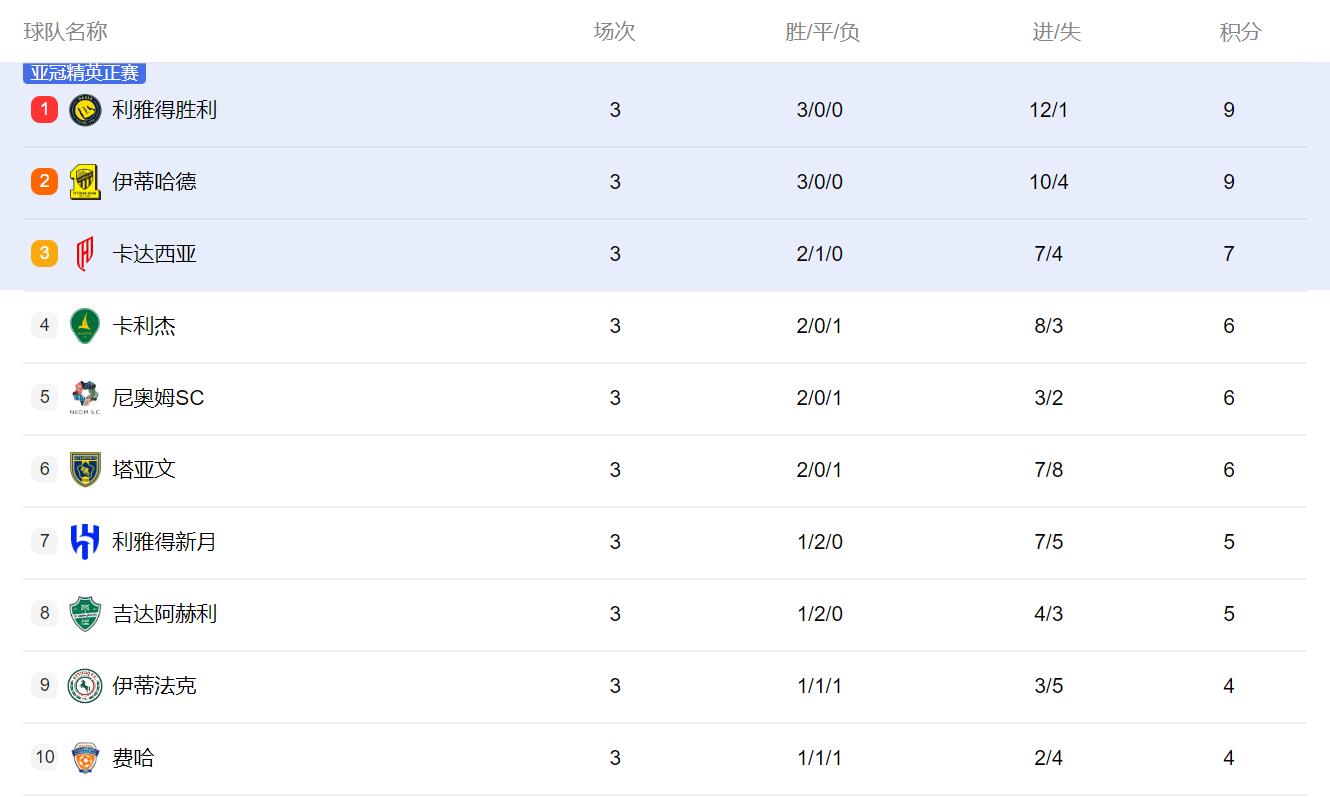Viewport: 1330px width, 797px height.
Task: Click the 伊蒂哈德 team logo
Action: [85, 182]
